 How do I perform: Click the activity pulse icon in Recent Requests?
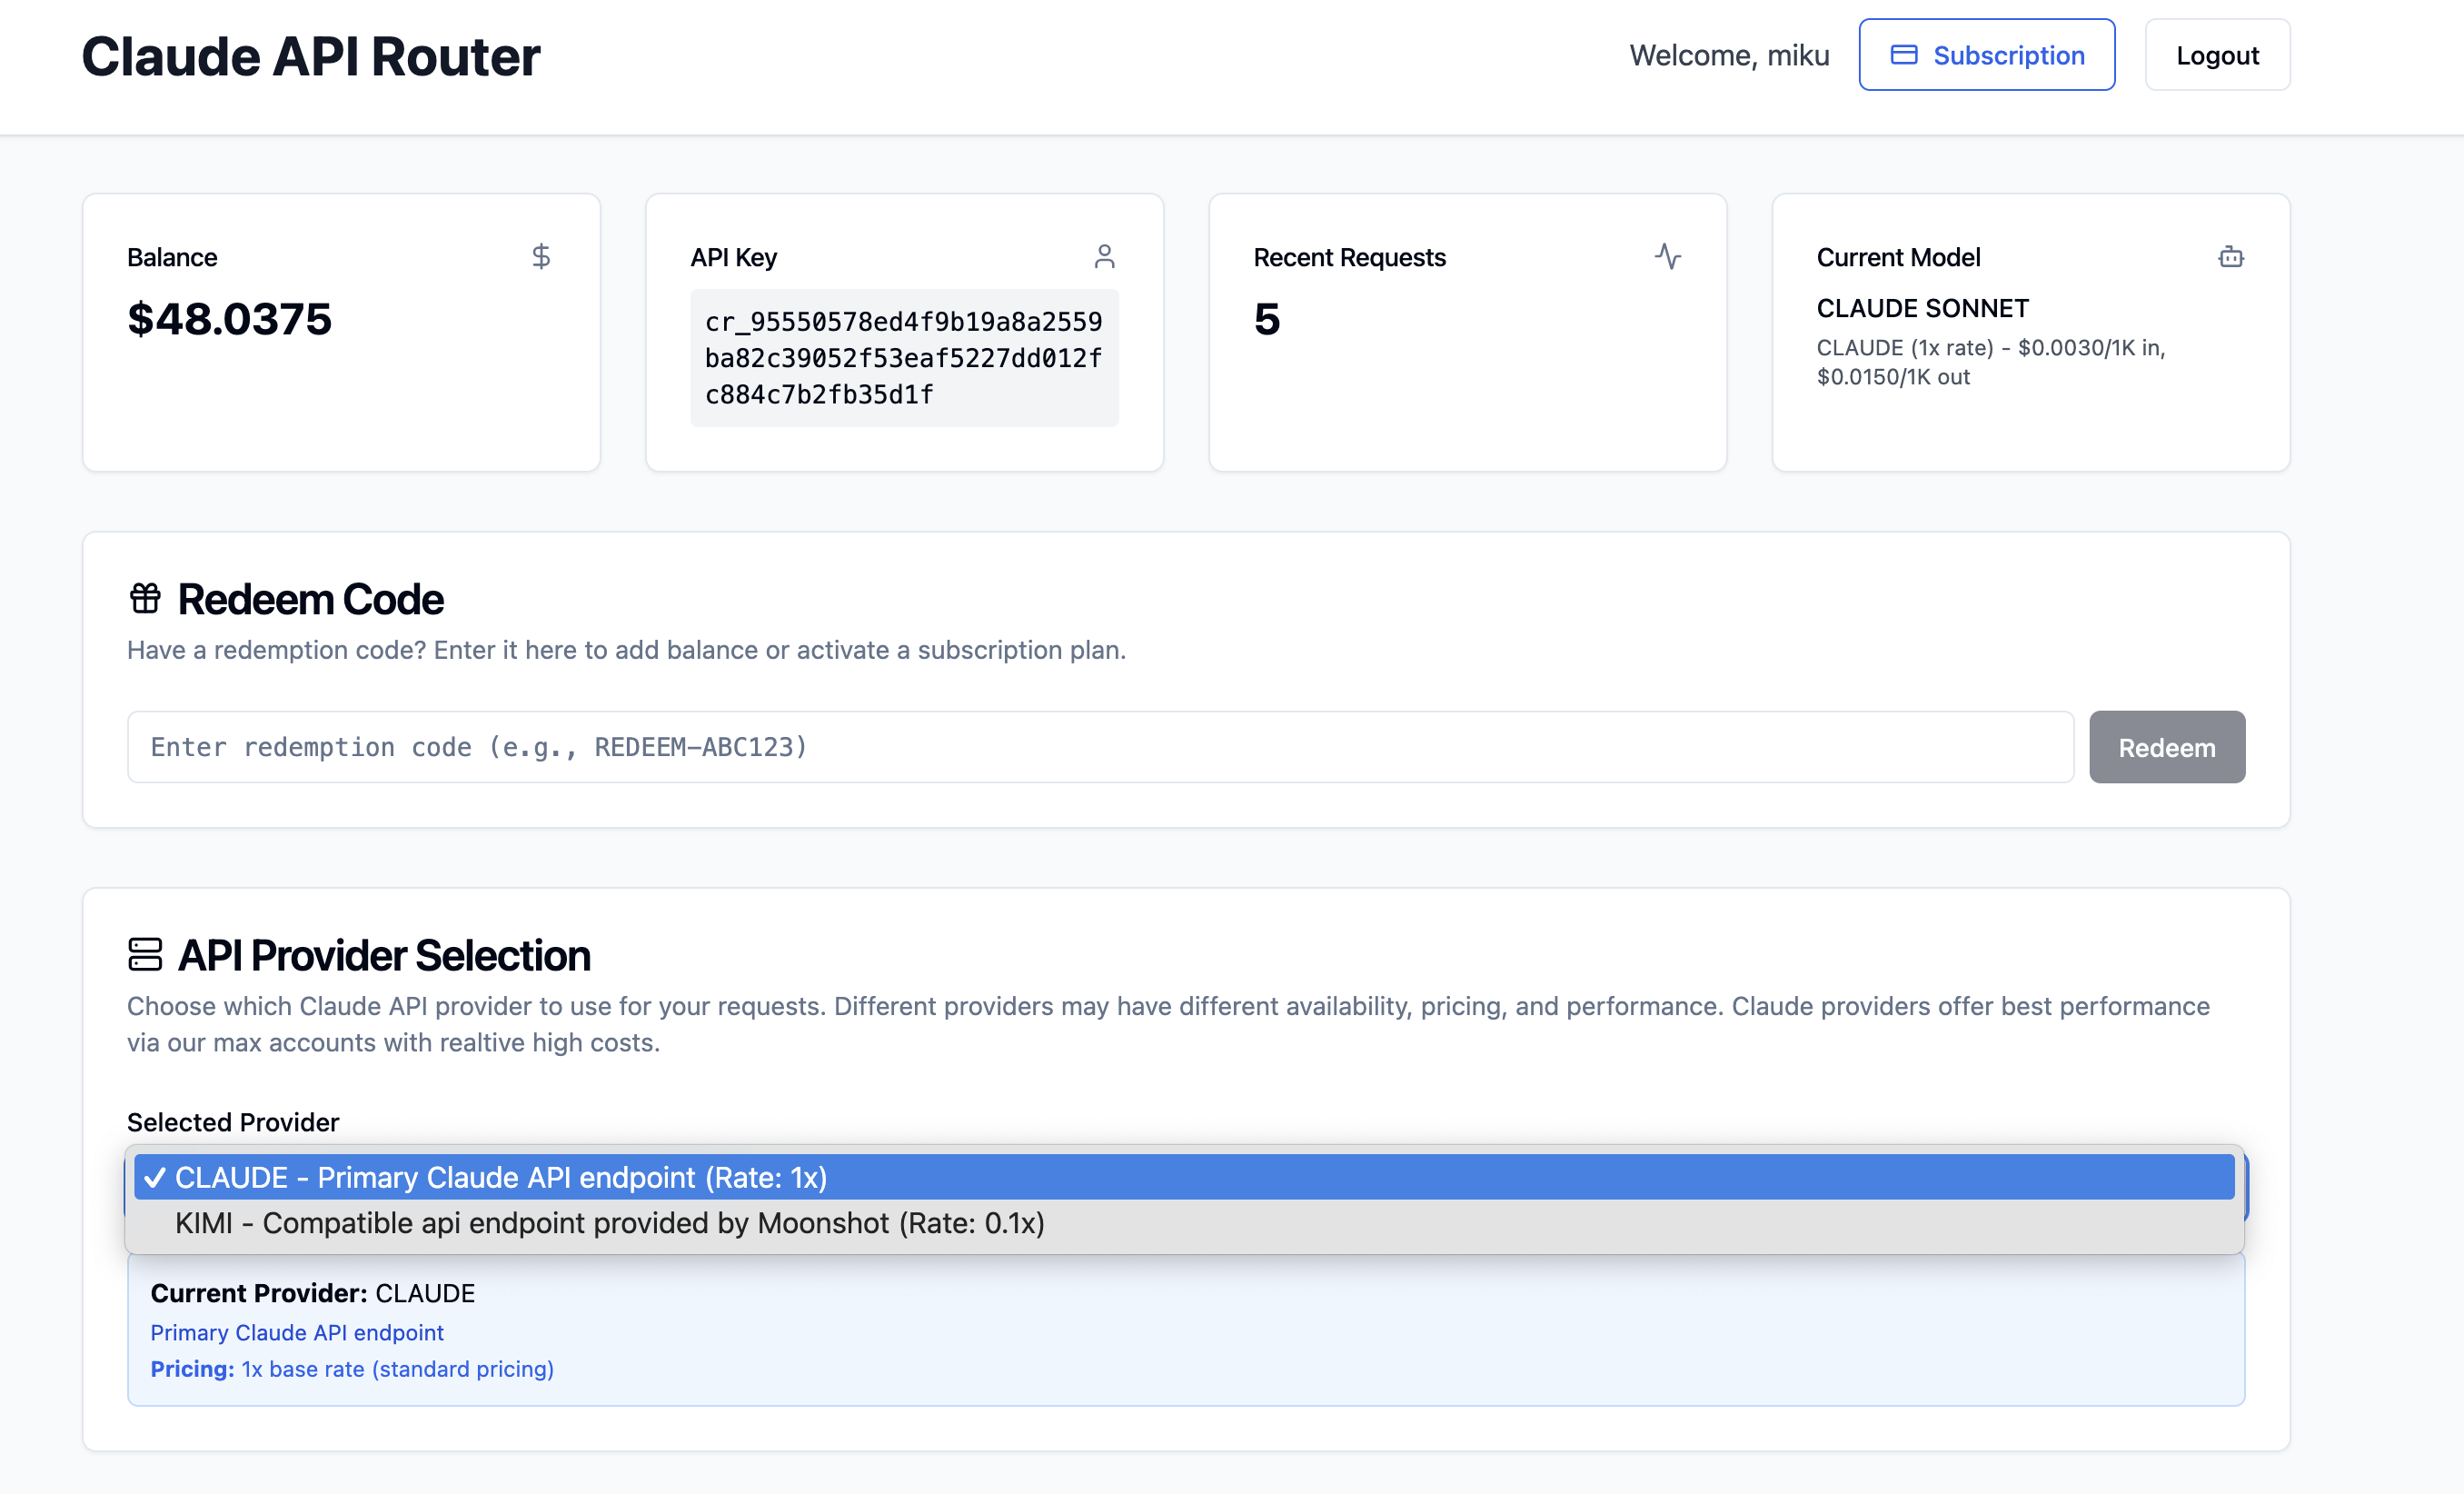[1667, 257]
